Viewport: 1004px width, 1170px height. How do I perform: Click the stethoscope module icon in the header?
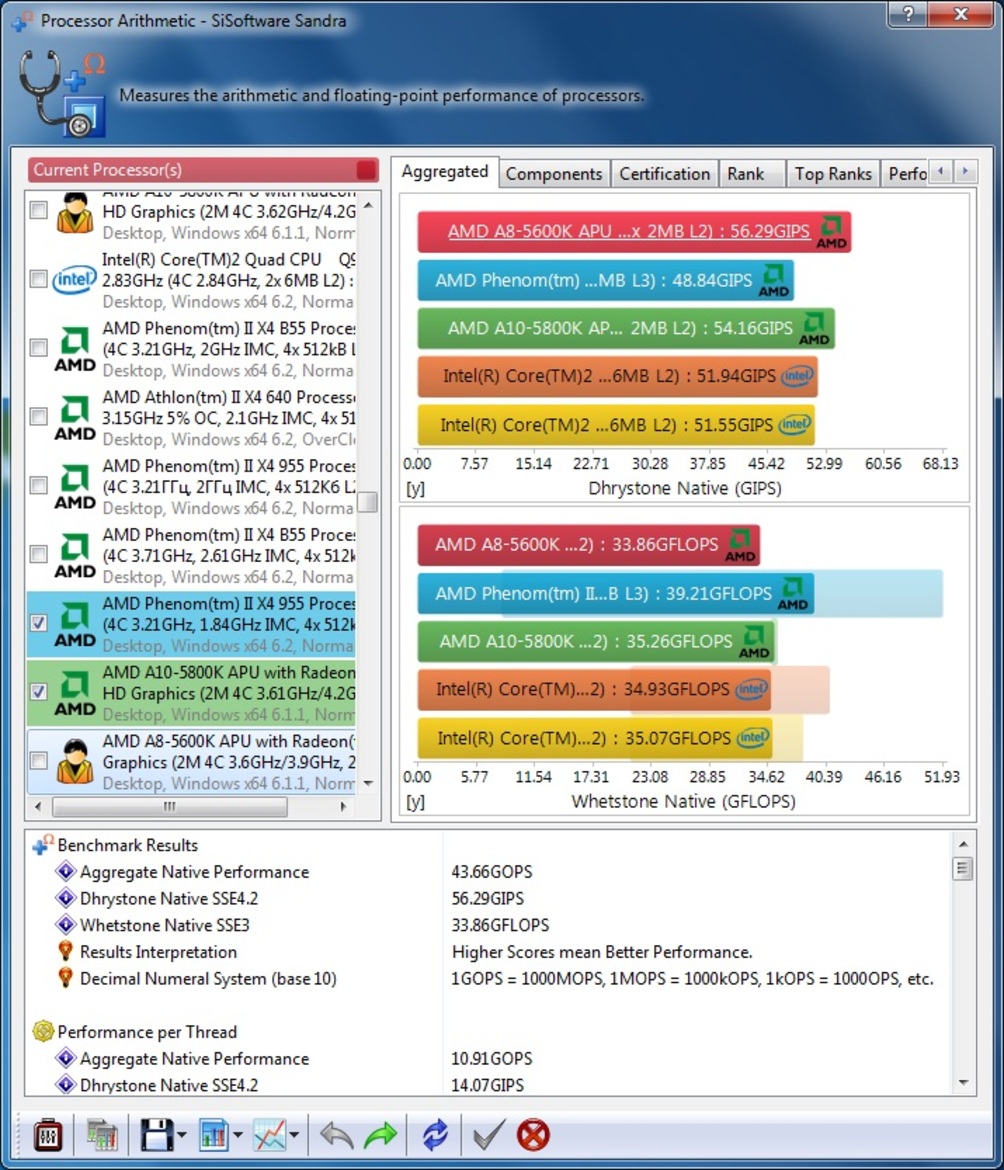[62, 94]
